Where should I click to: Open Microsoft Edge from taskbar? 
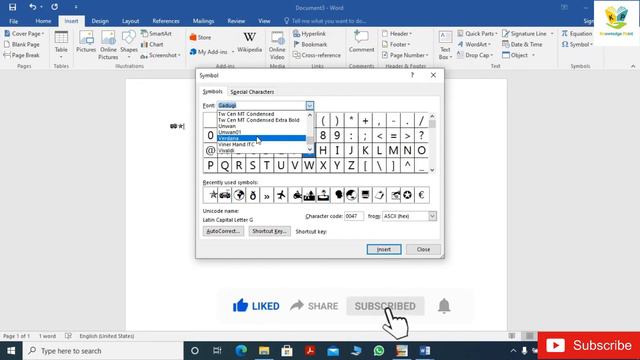point(241,351)
